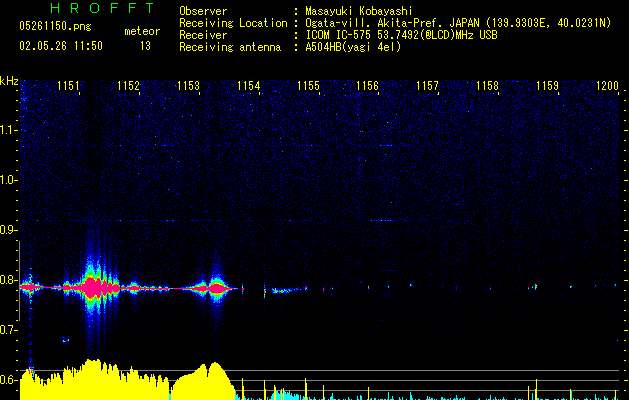The width and height of the screenshot is (629, 400).
Task: Click the 1151 time marker
Action: [68, 86]
